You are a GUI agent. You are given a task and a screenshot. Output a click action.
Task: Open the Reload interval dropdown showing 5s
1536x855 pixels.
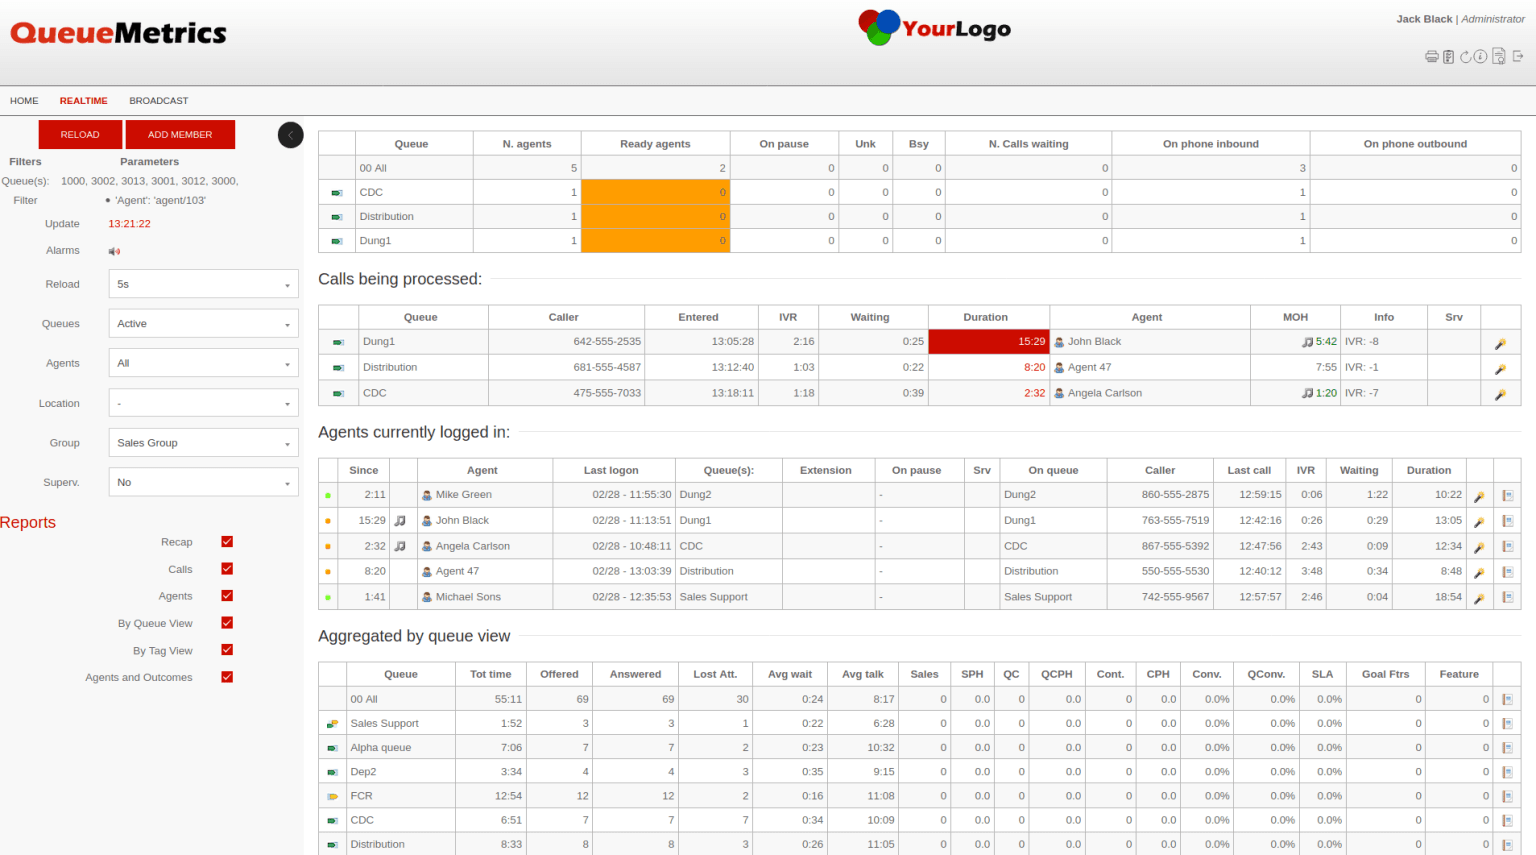pyautogui.click(x=203, y=284)
